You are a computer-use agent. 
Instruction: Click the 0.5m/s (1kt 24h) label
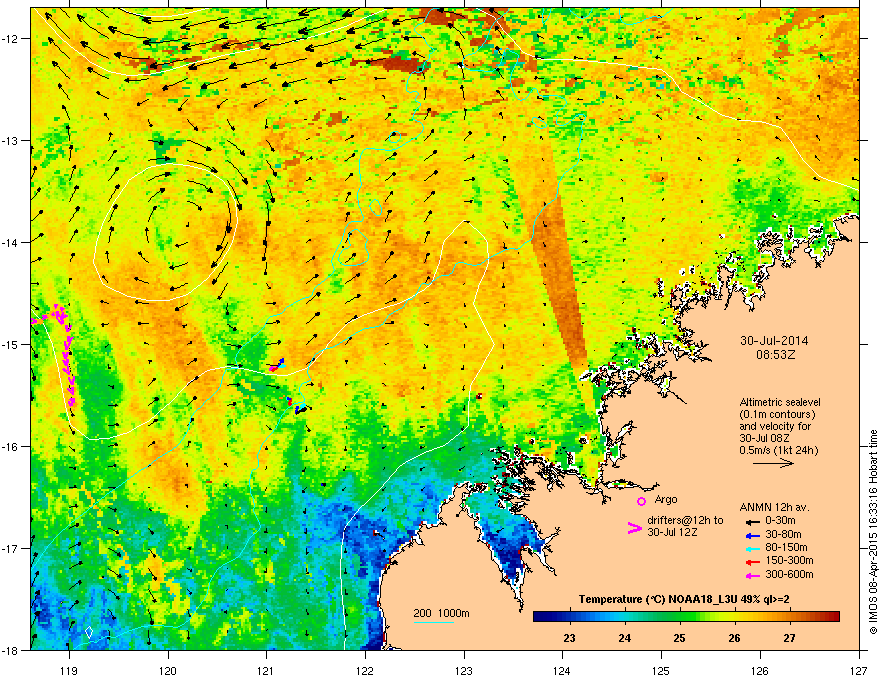coord(778,450)
